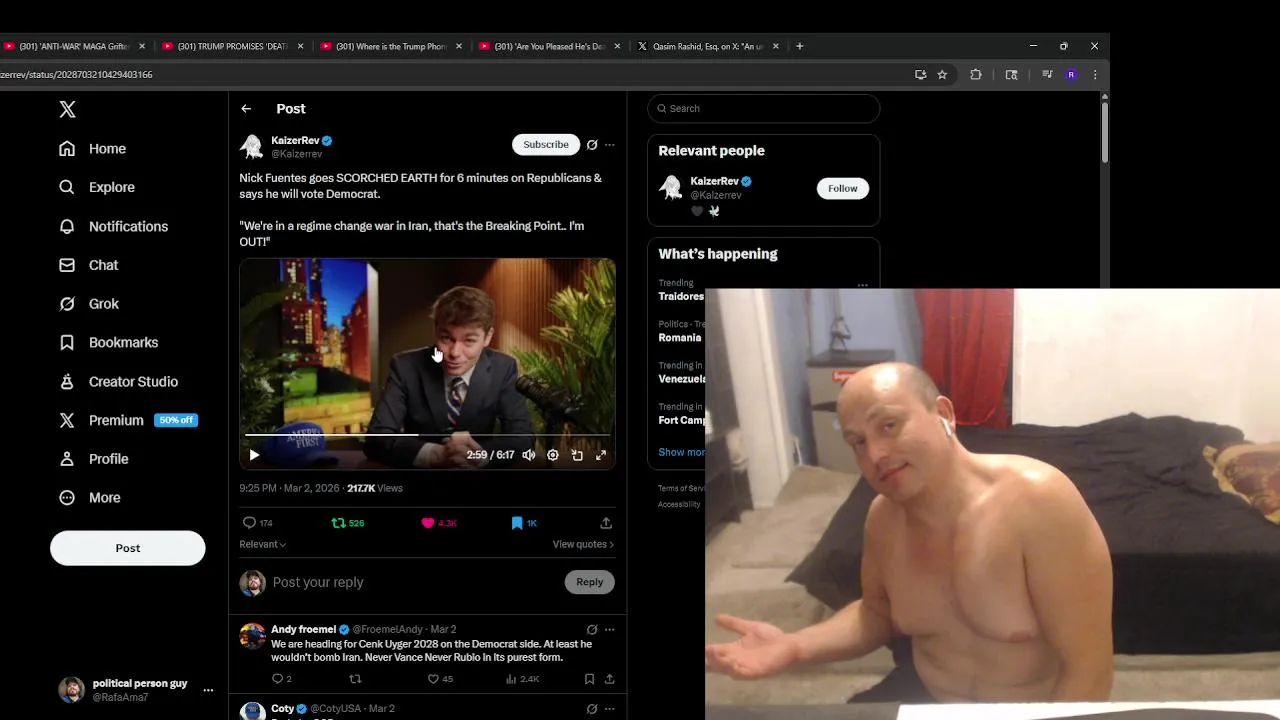Click the X search box
The height and width of the screenshot is (720, 1280).
point(764,108)
